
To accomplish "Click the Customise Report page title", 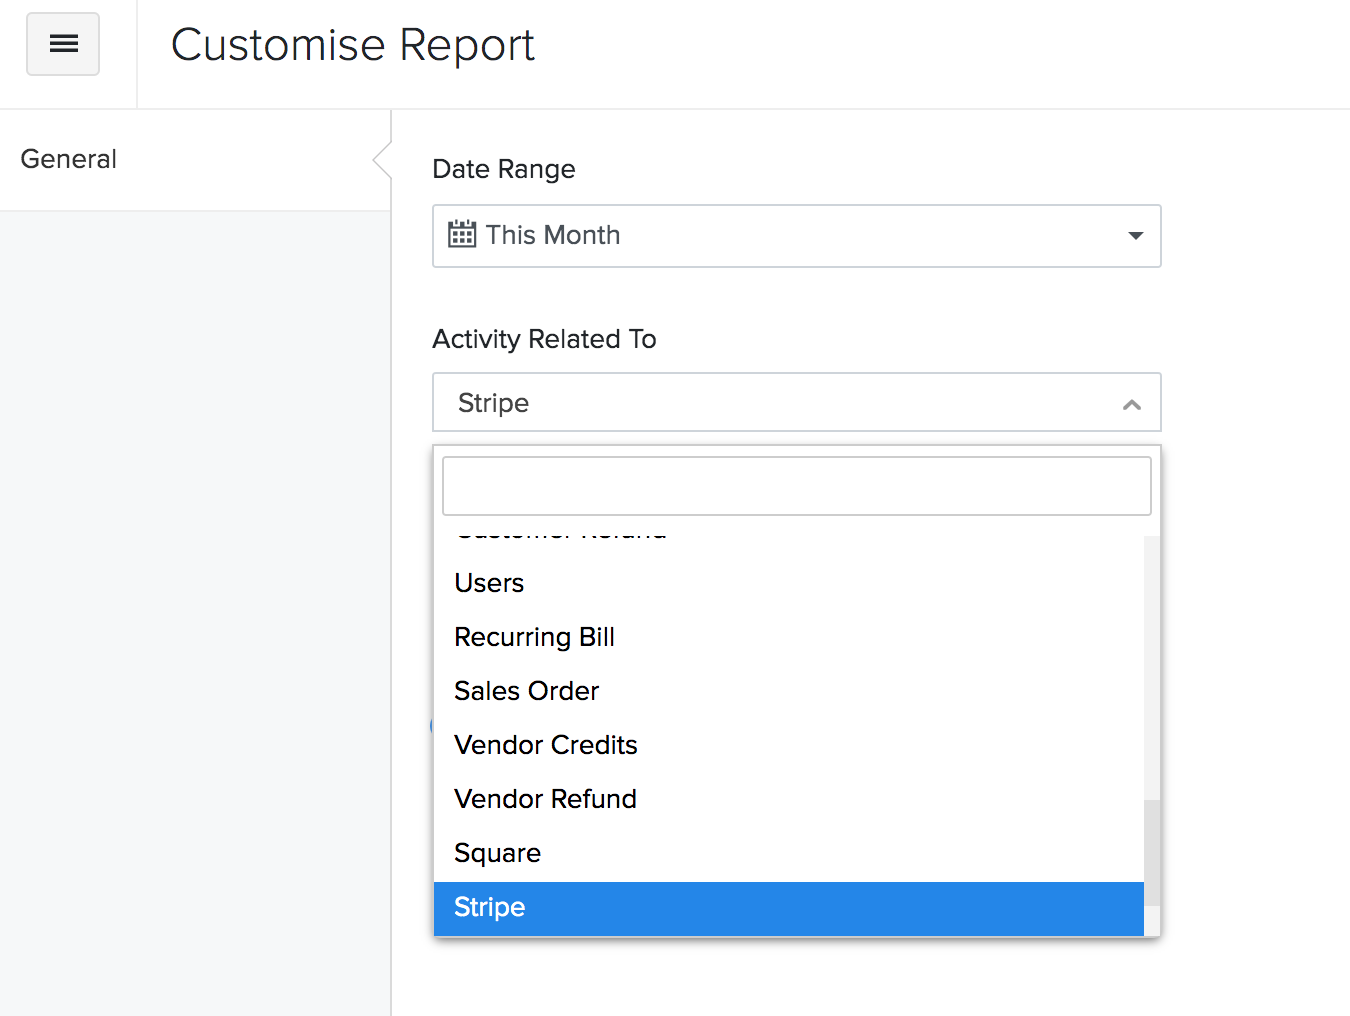I will (352, 45).
